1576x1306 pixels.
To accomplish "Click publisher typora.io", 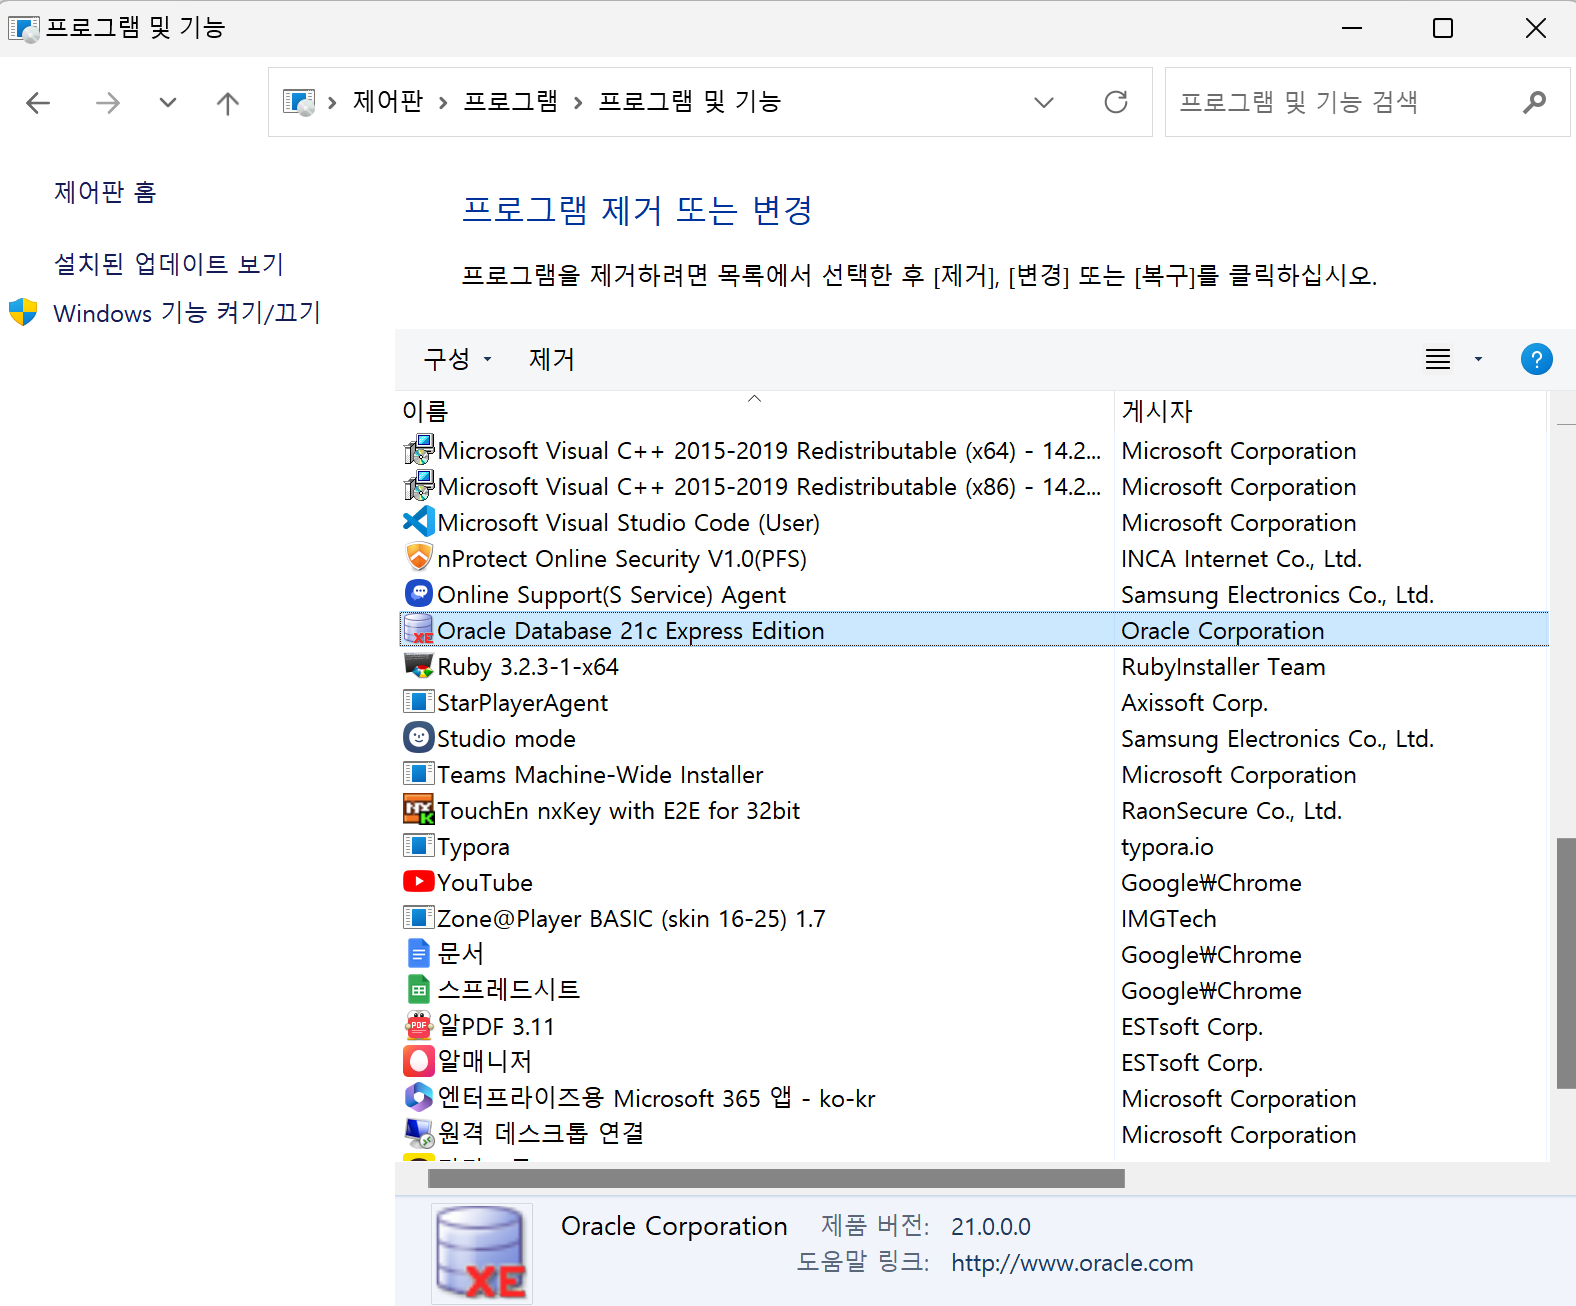I will pos(1167,847).
